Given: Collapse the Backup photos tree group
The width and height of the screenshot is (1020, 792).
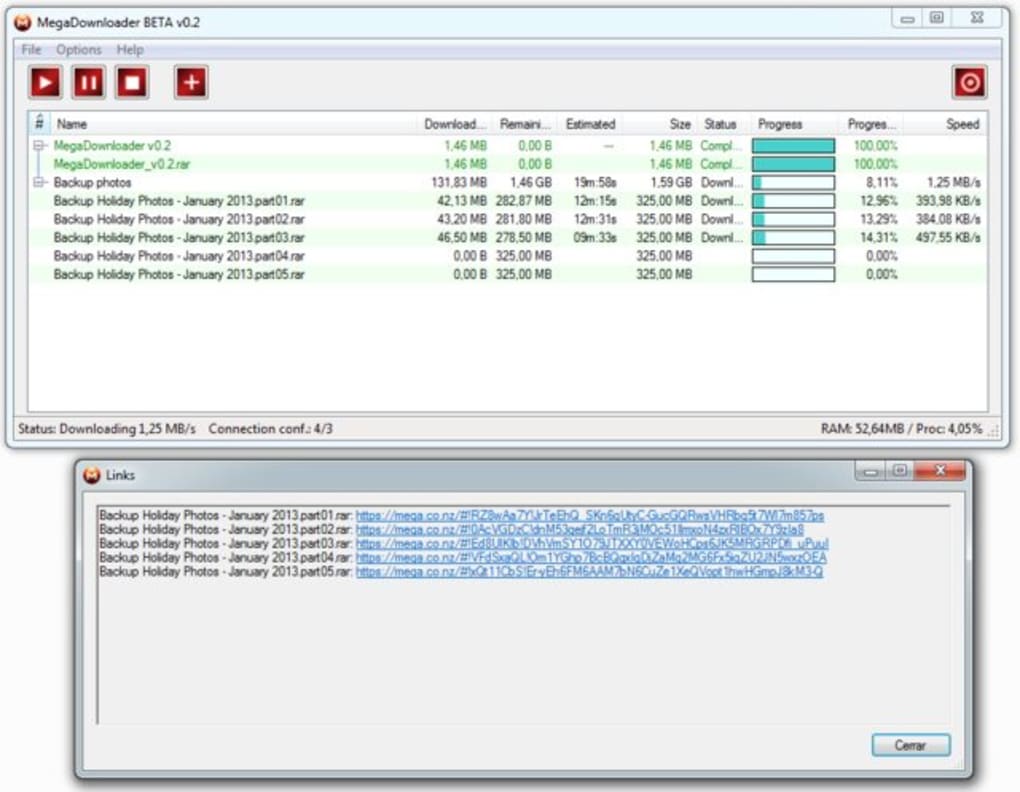Looking at the screenshot, I should coord(40,183).
